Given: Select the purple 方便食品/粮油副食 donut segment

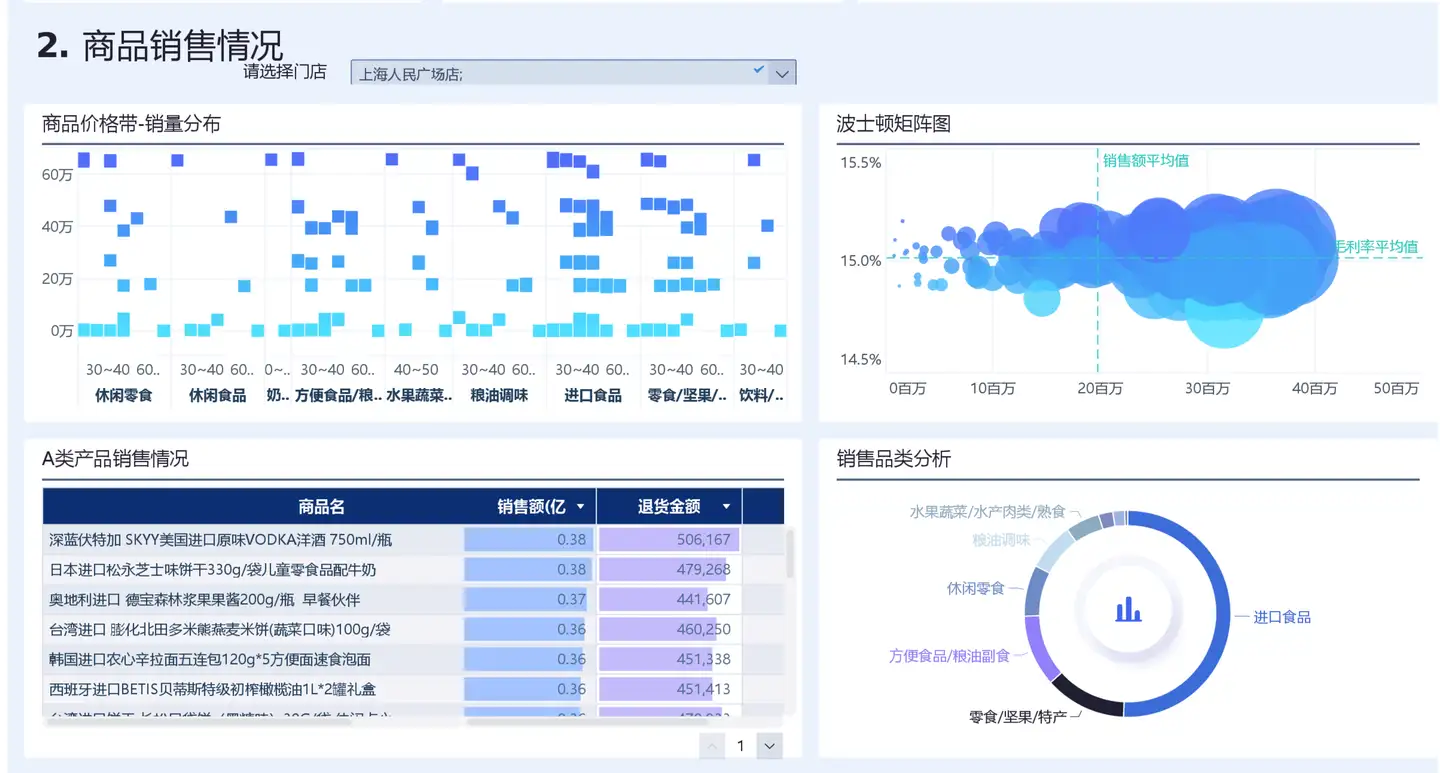Looking at the screenshot, I should point(1040,647).
